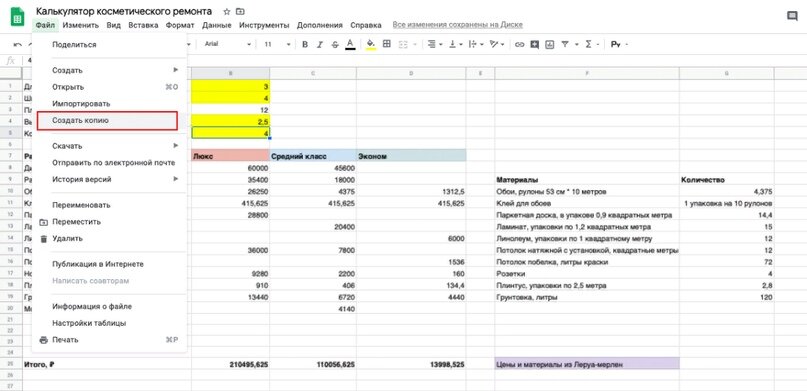
Task: Insert a chart from toolbar
Action: click(x=550, y=45)
